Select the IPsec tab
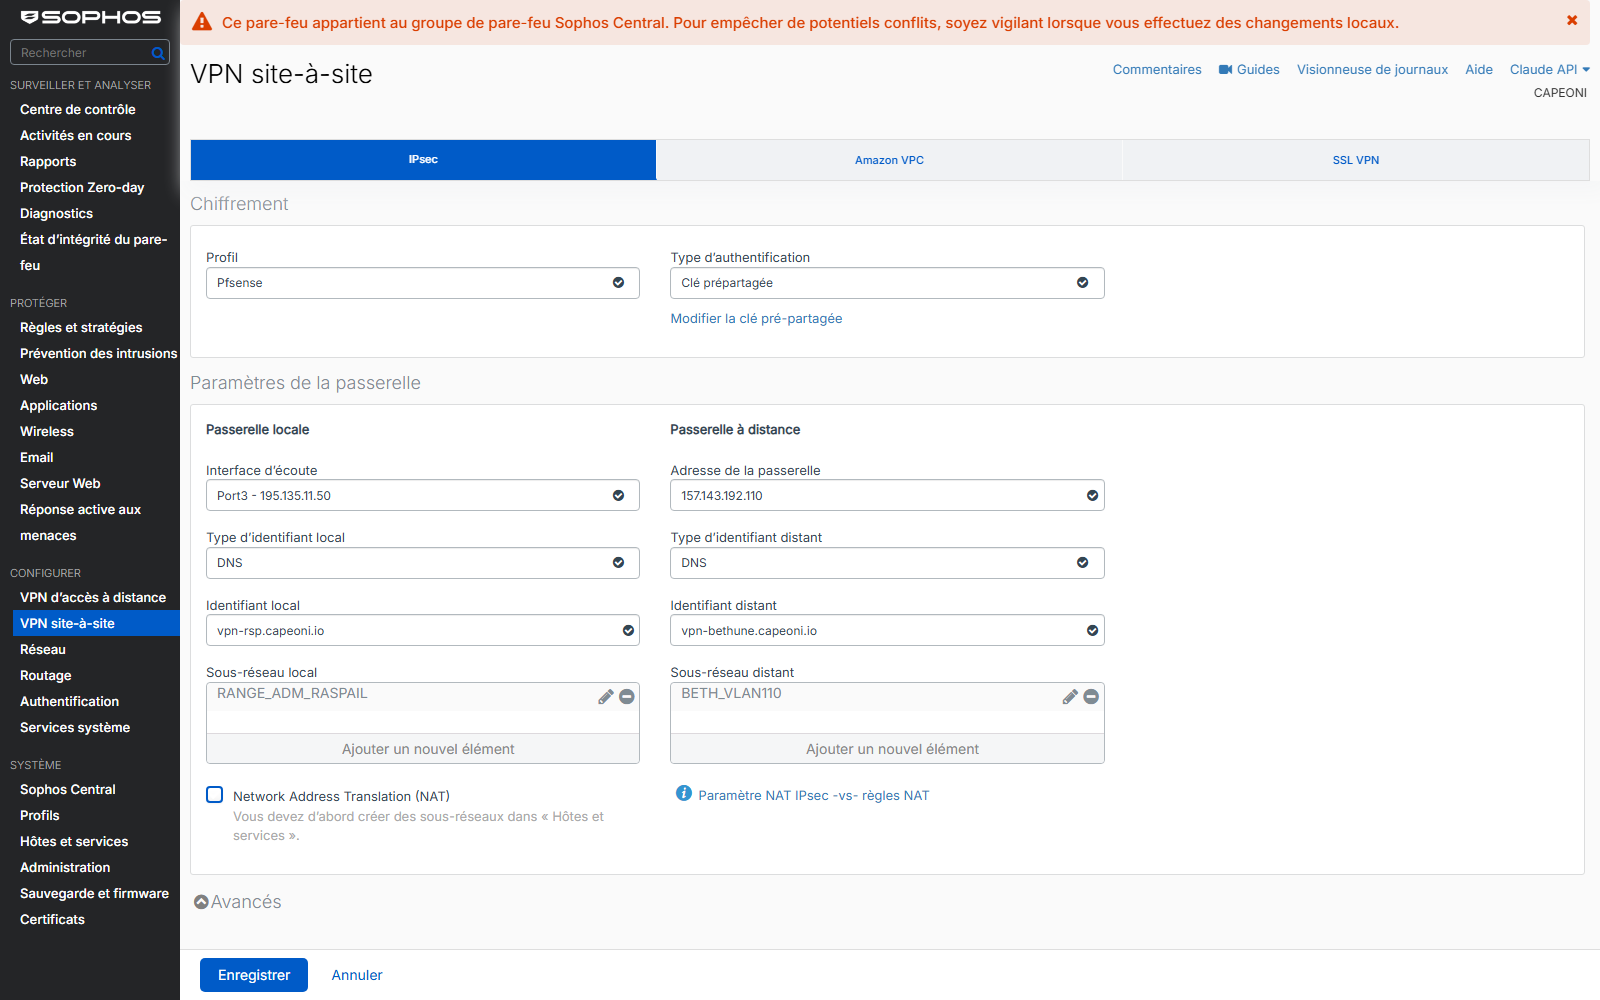1600x1000 pixels. pos(423,160)
